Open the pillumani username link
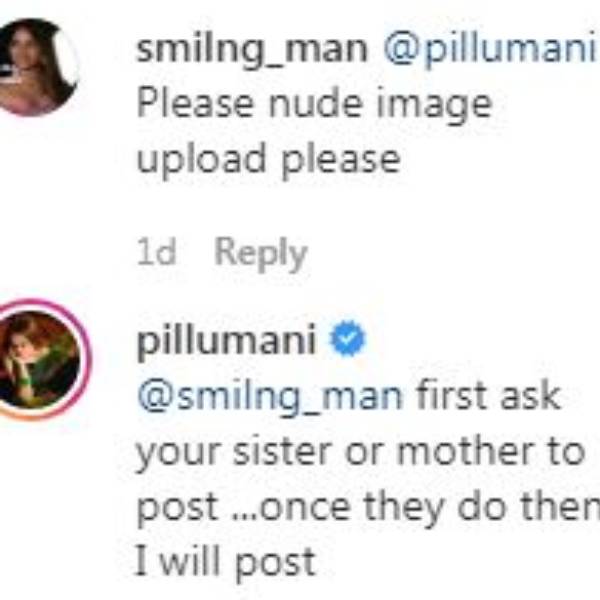Image resolution: width=600 pixels, height=600 pixels. 226,342
